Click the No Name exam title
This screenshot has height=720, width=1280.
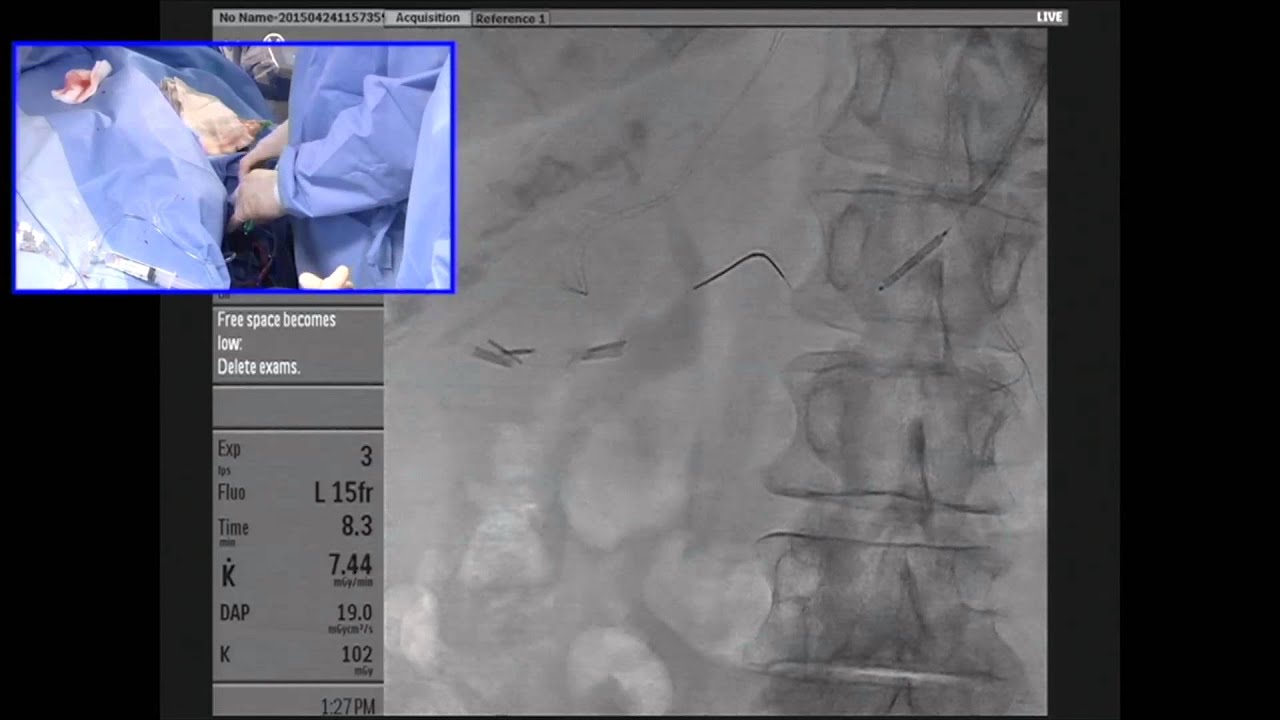300,18
